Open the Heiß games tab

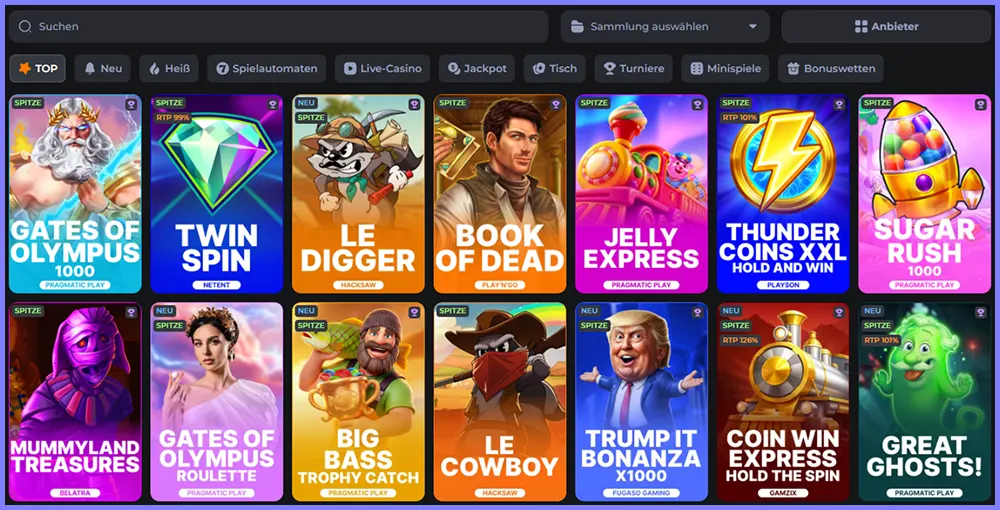[x=169, y=68]
